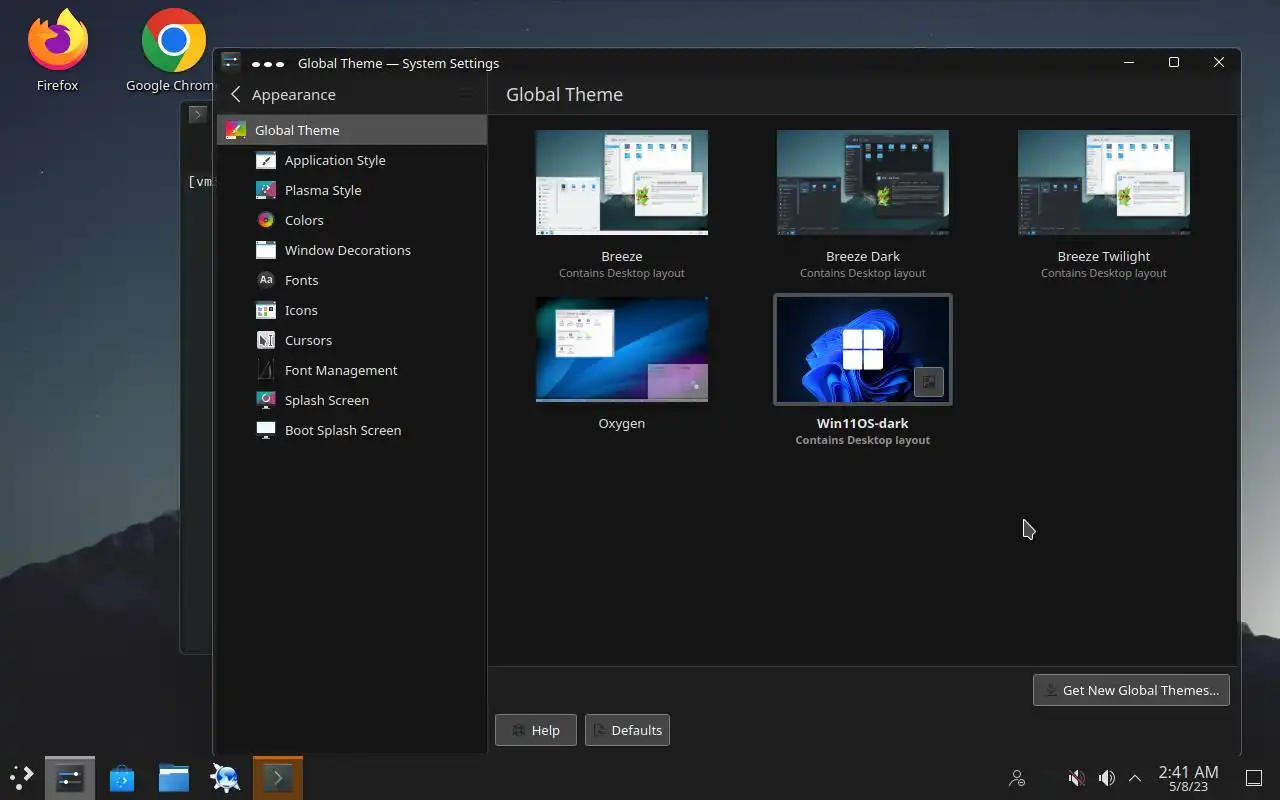The image size is (1280, 800).
Task: Expand hidden system tray icons arrow
Action: tap(1135, 777)
